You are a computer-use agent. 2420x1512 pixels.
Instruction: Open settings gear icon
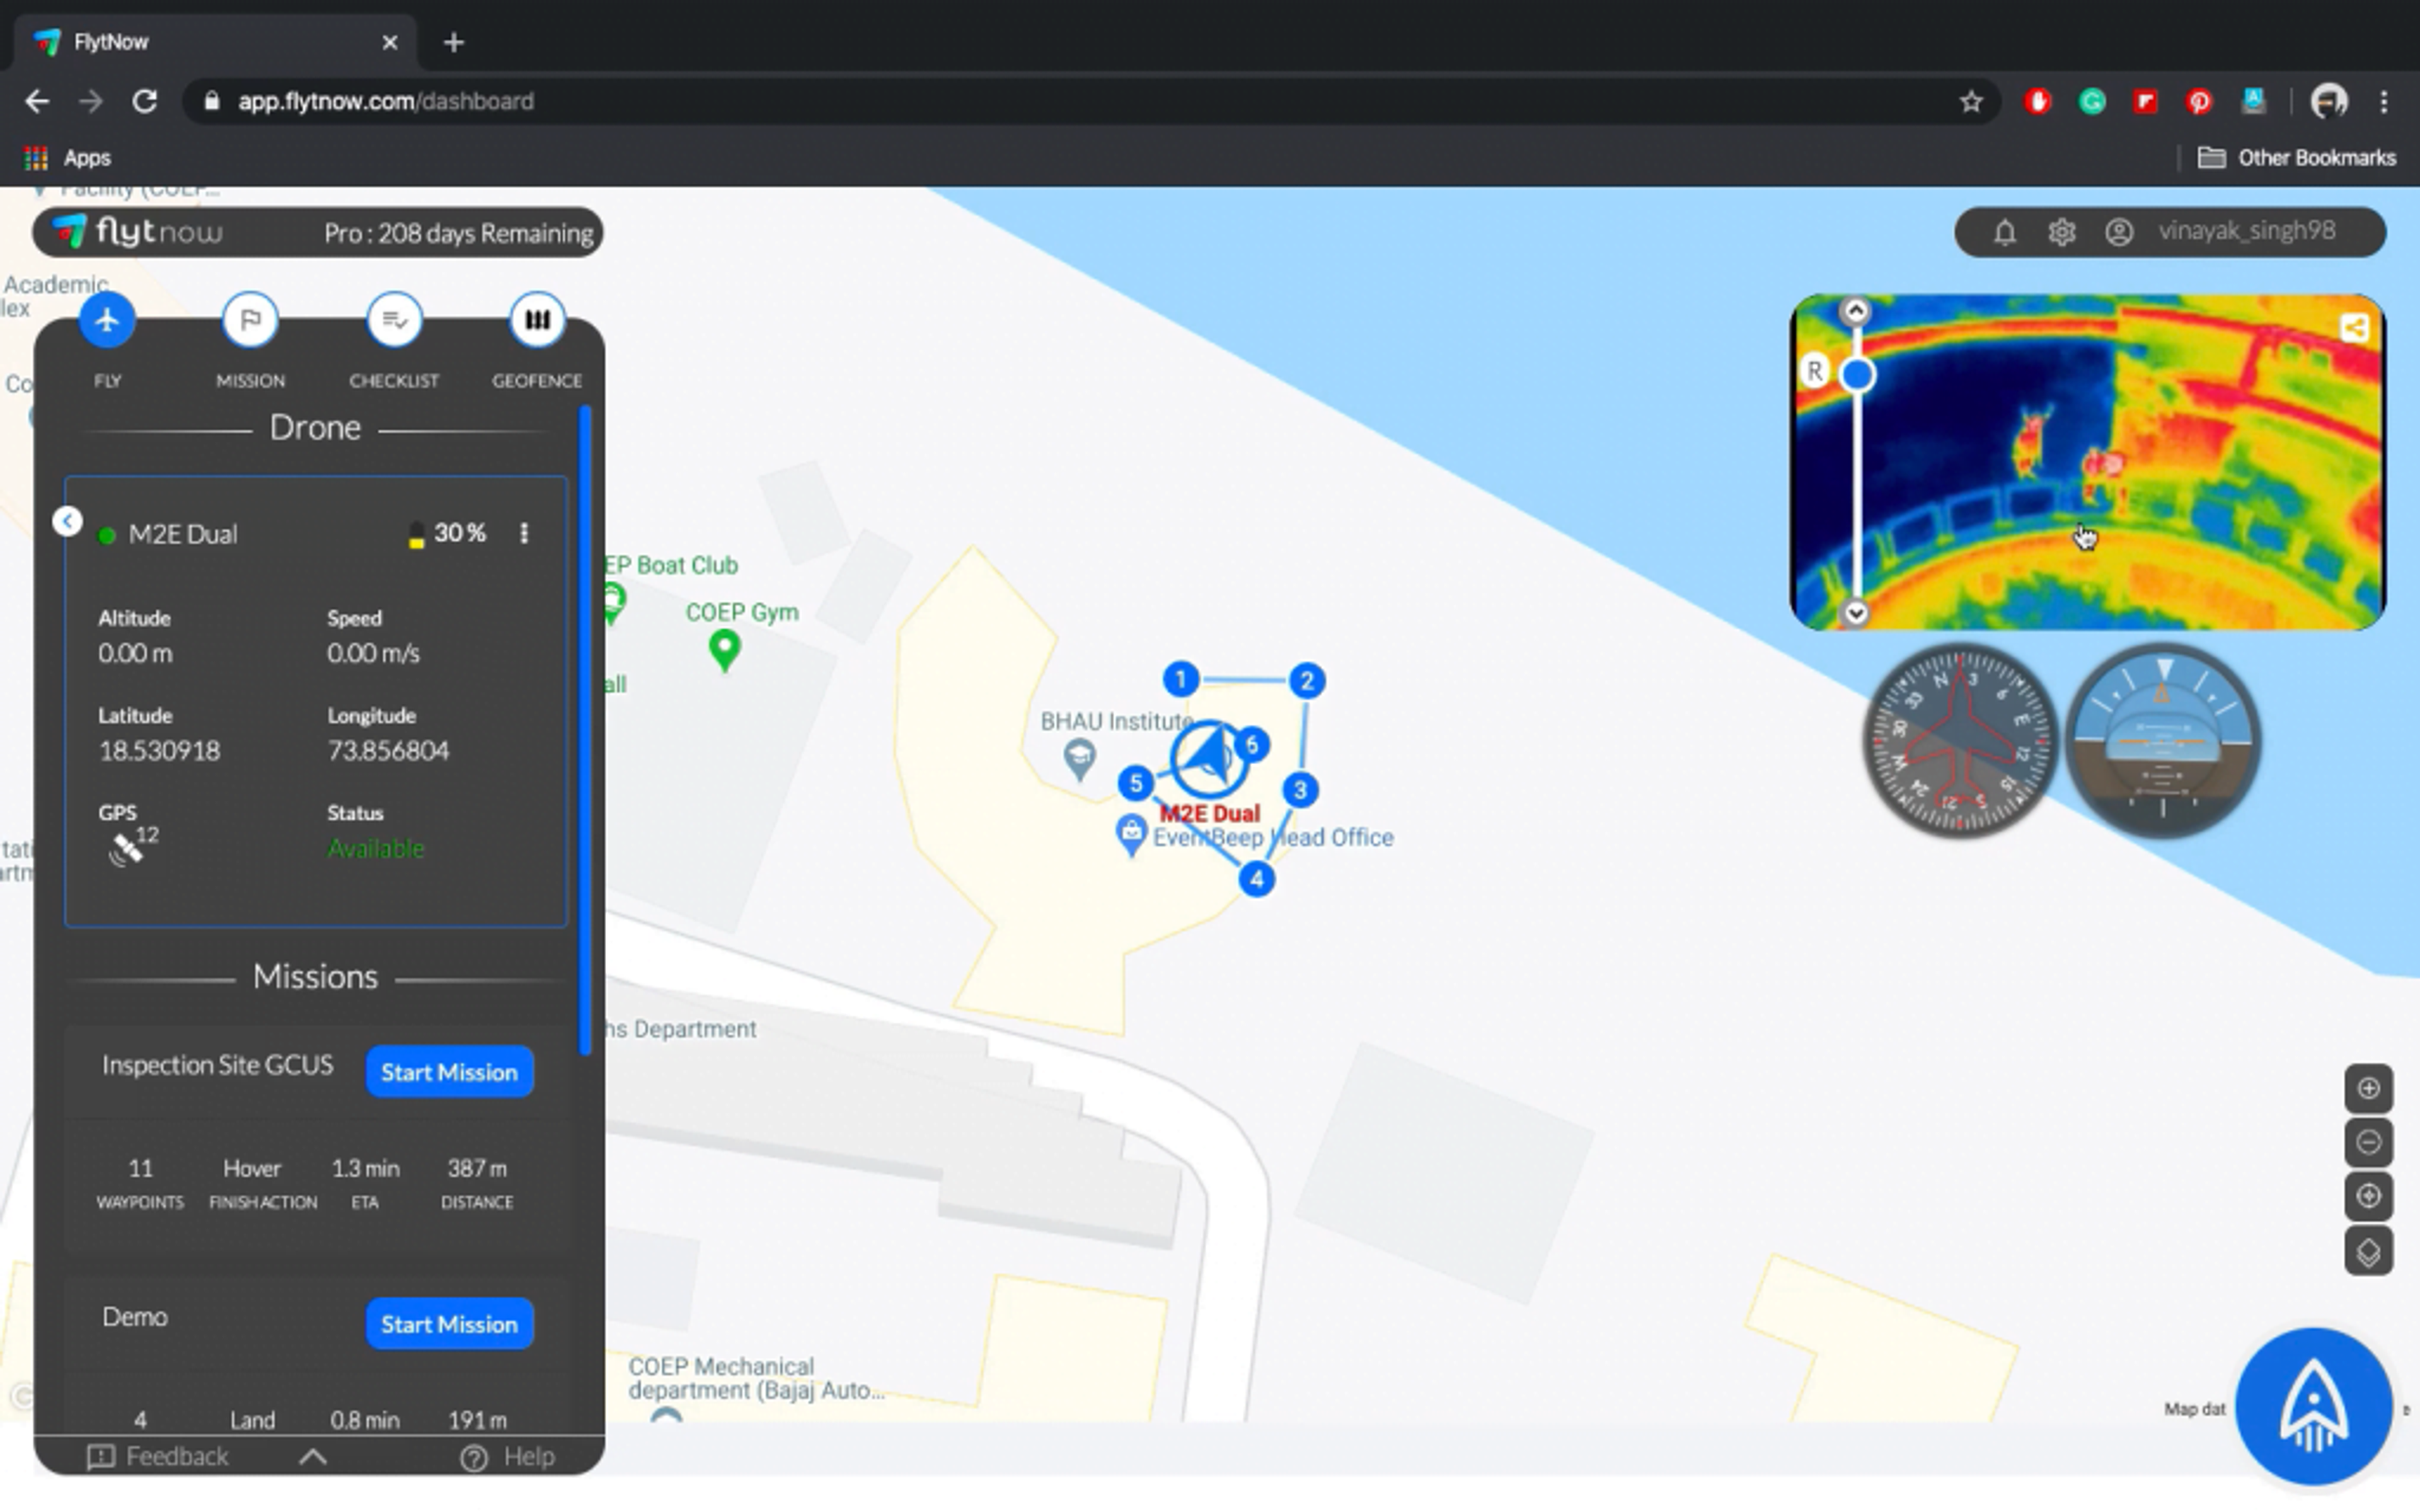(2061, 233)
